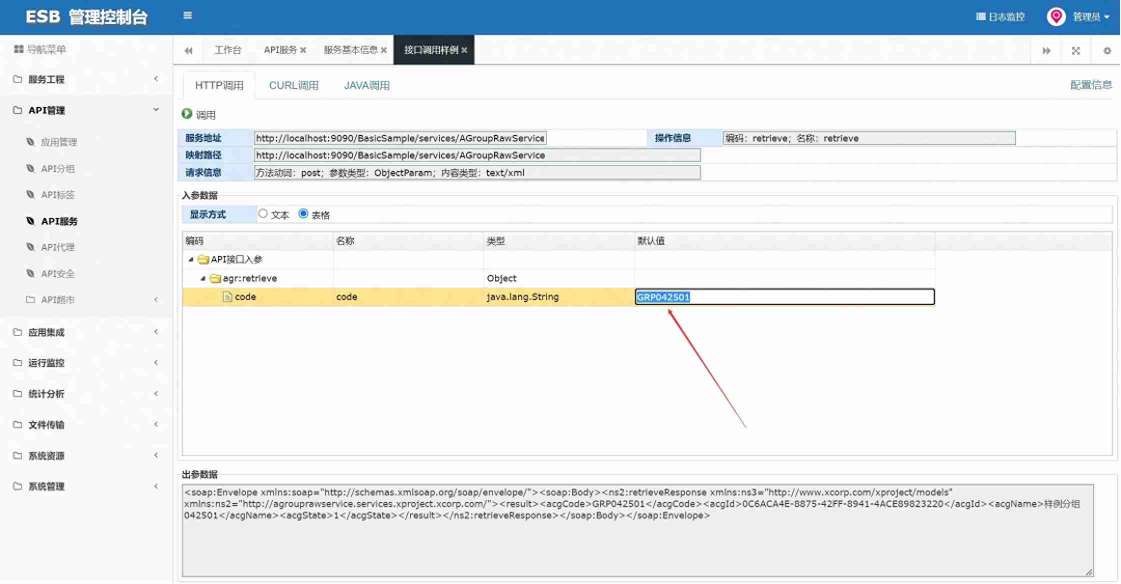
Task: Click the 请求信息 field
Action: 477,172
